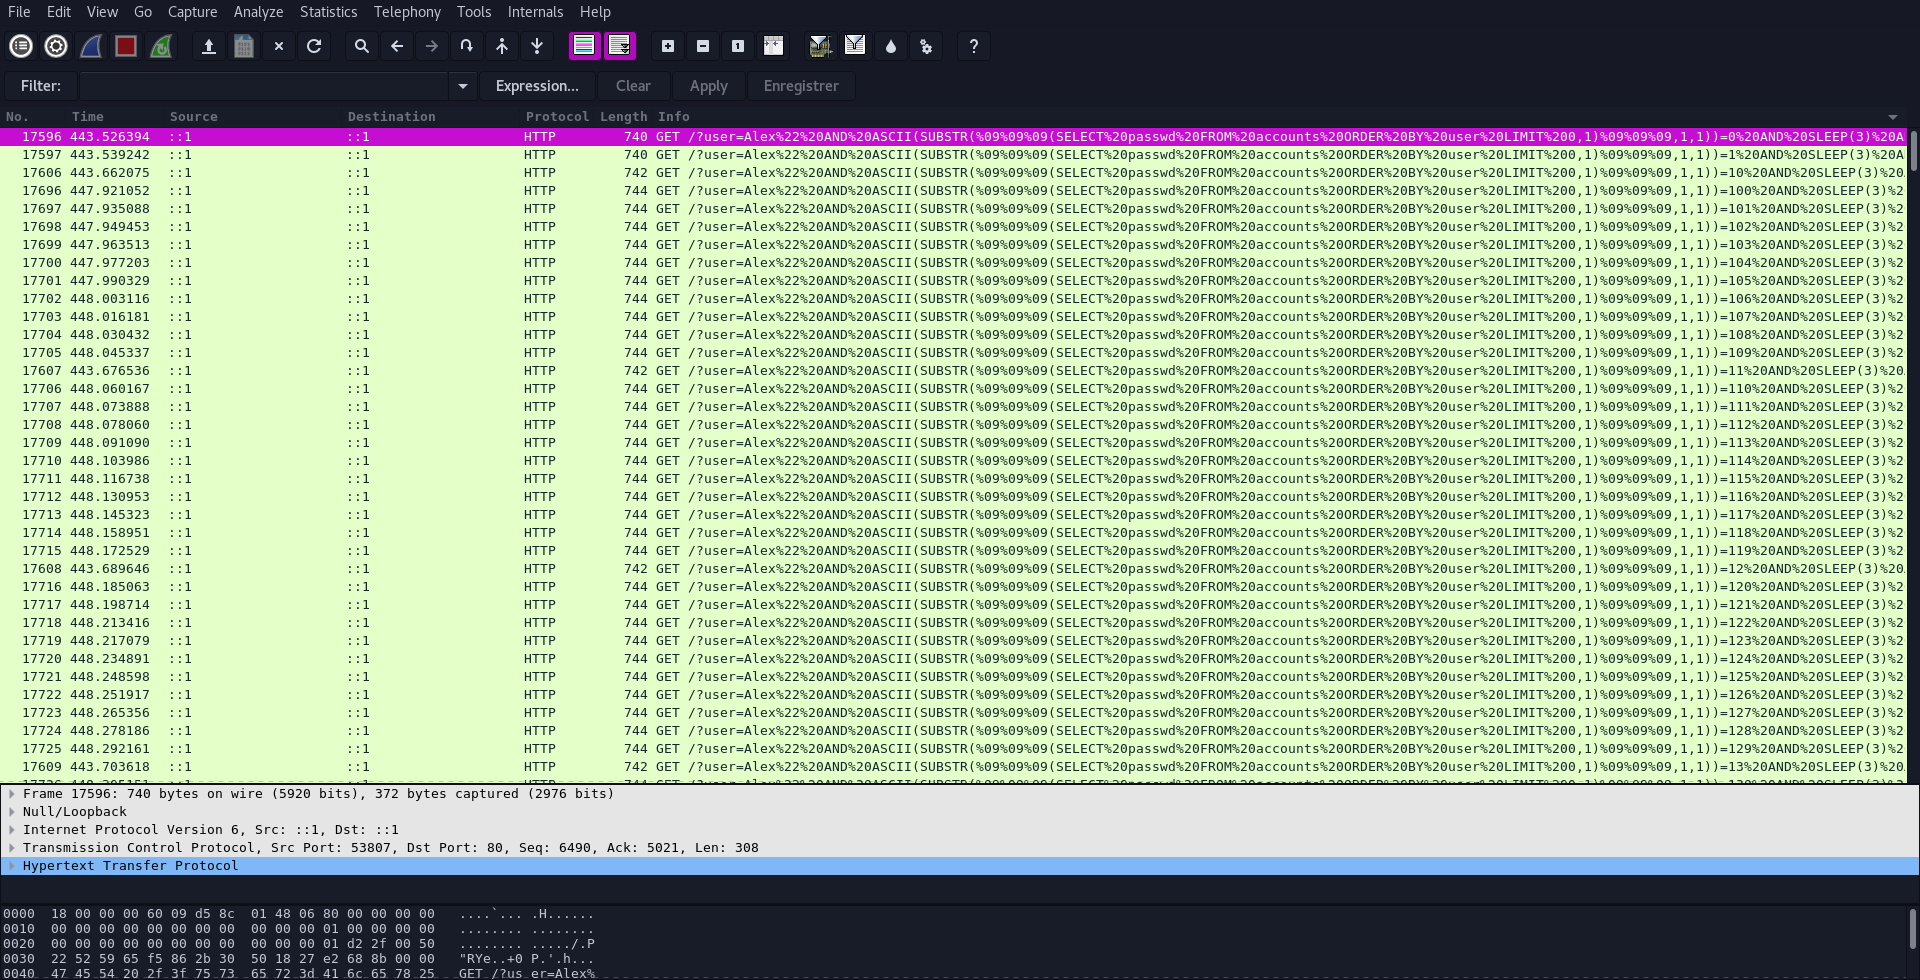The image size is (1920, 980).
Task: Open Wireshark preferences
Action: [926, 46]
